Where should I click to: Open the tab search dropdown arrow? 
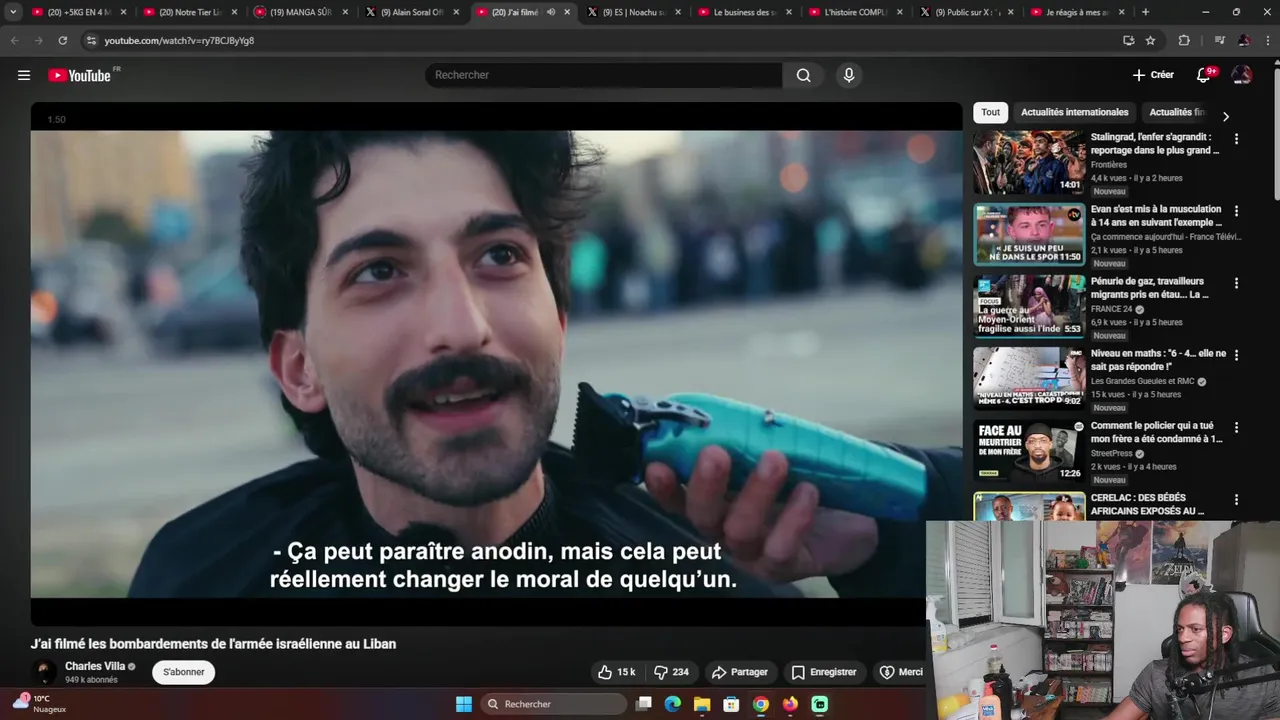click(13, 12)
